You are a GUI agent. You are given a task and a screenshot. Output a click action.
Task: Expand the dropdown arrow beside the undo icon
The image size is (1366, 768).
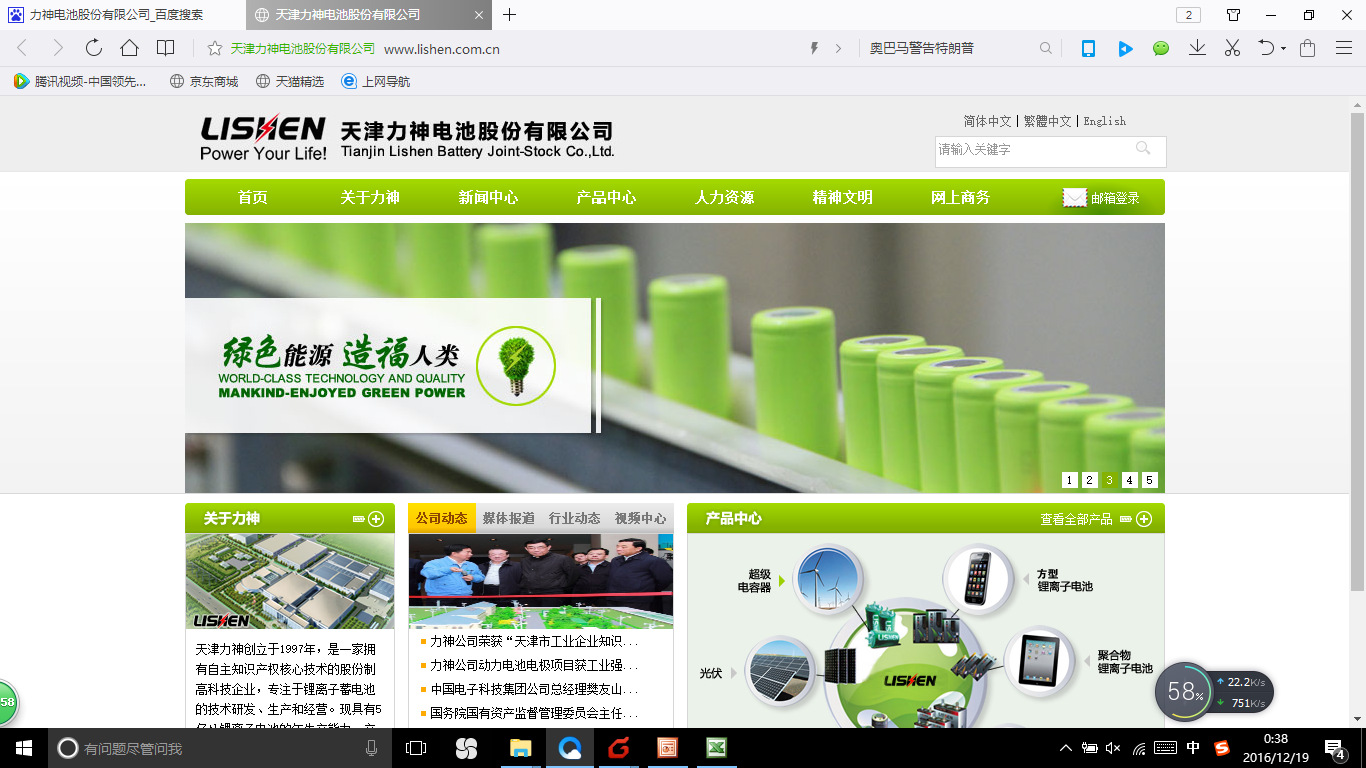pyautogui.click(x=1283, y=49)
